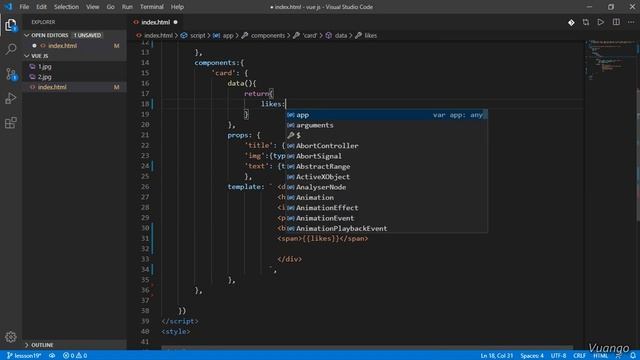640x360 pixels.
Task: Click the feedback icon in status bar
Action: [619, 356]
